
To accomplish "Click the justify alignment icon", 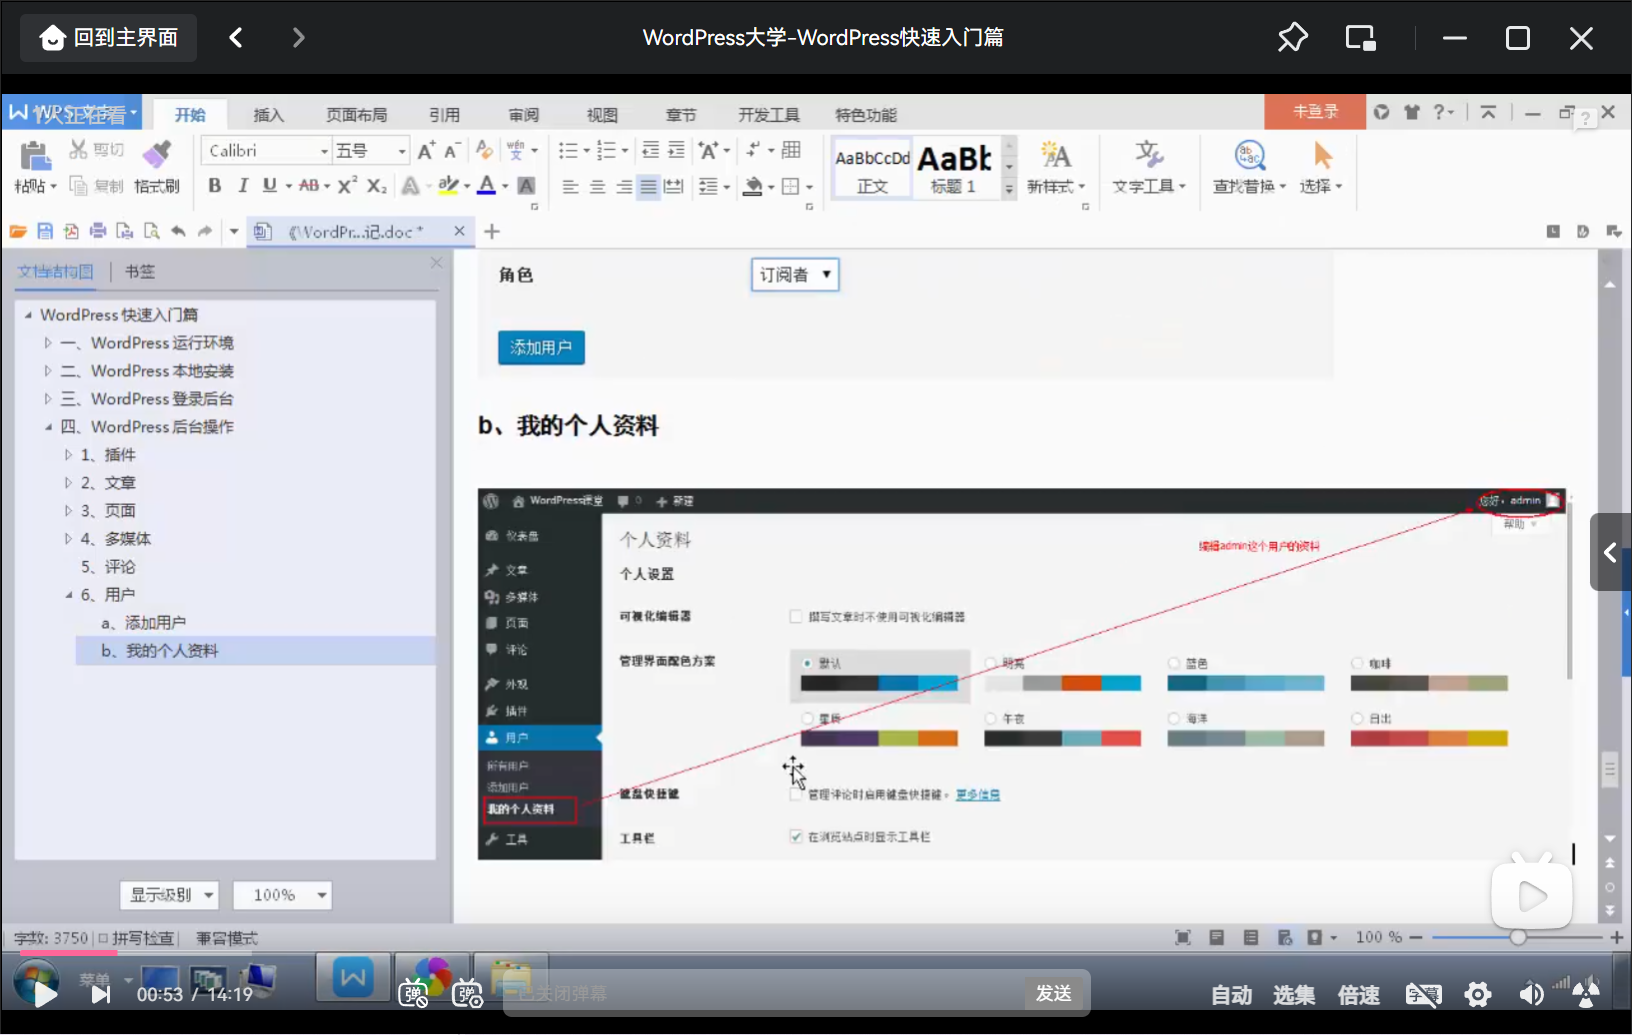I will (x=648, y=186).
